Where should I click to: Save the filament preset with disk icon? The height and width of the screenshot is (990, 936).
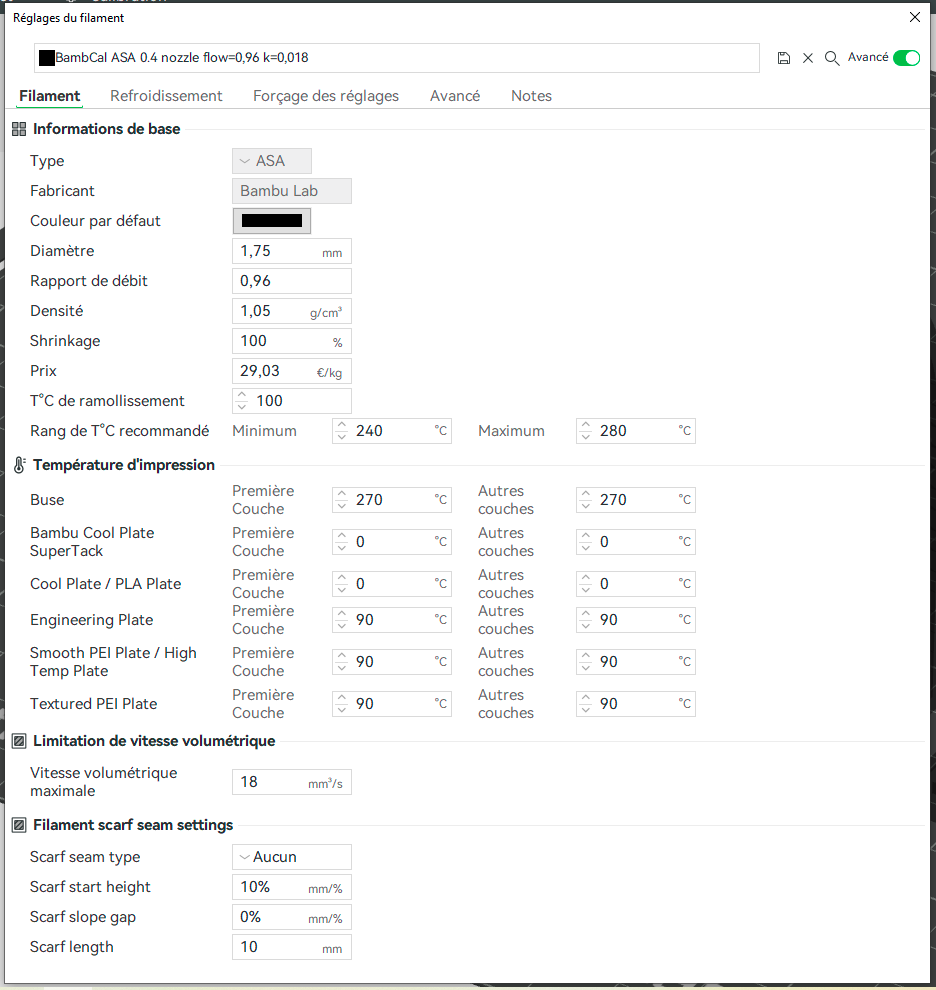tap(783, 58)
